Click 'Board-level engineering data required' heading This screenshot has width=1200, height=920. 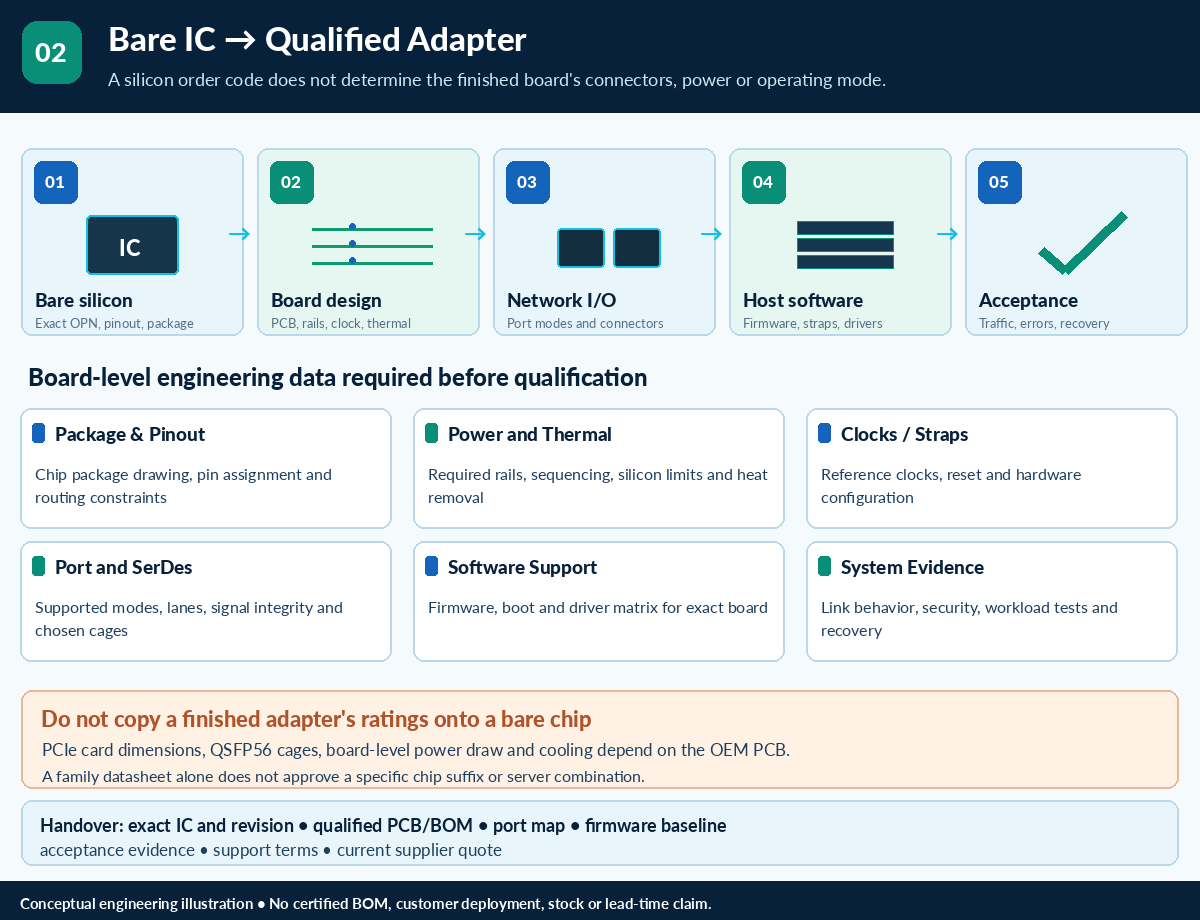click(x=338, y=378)
